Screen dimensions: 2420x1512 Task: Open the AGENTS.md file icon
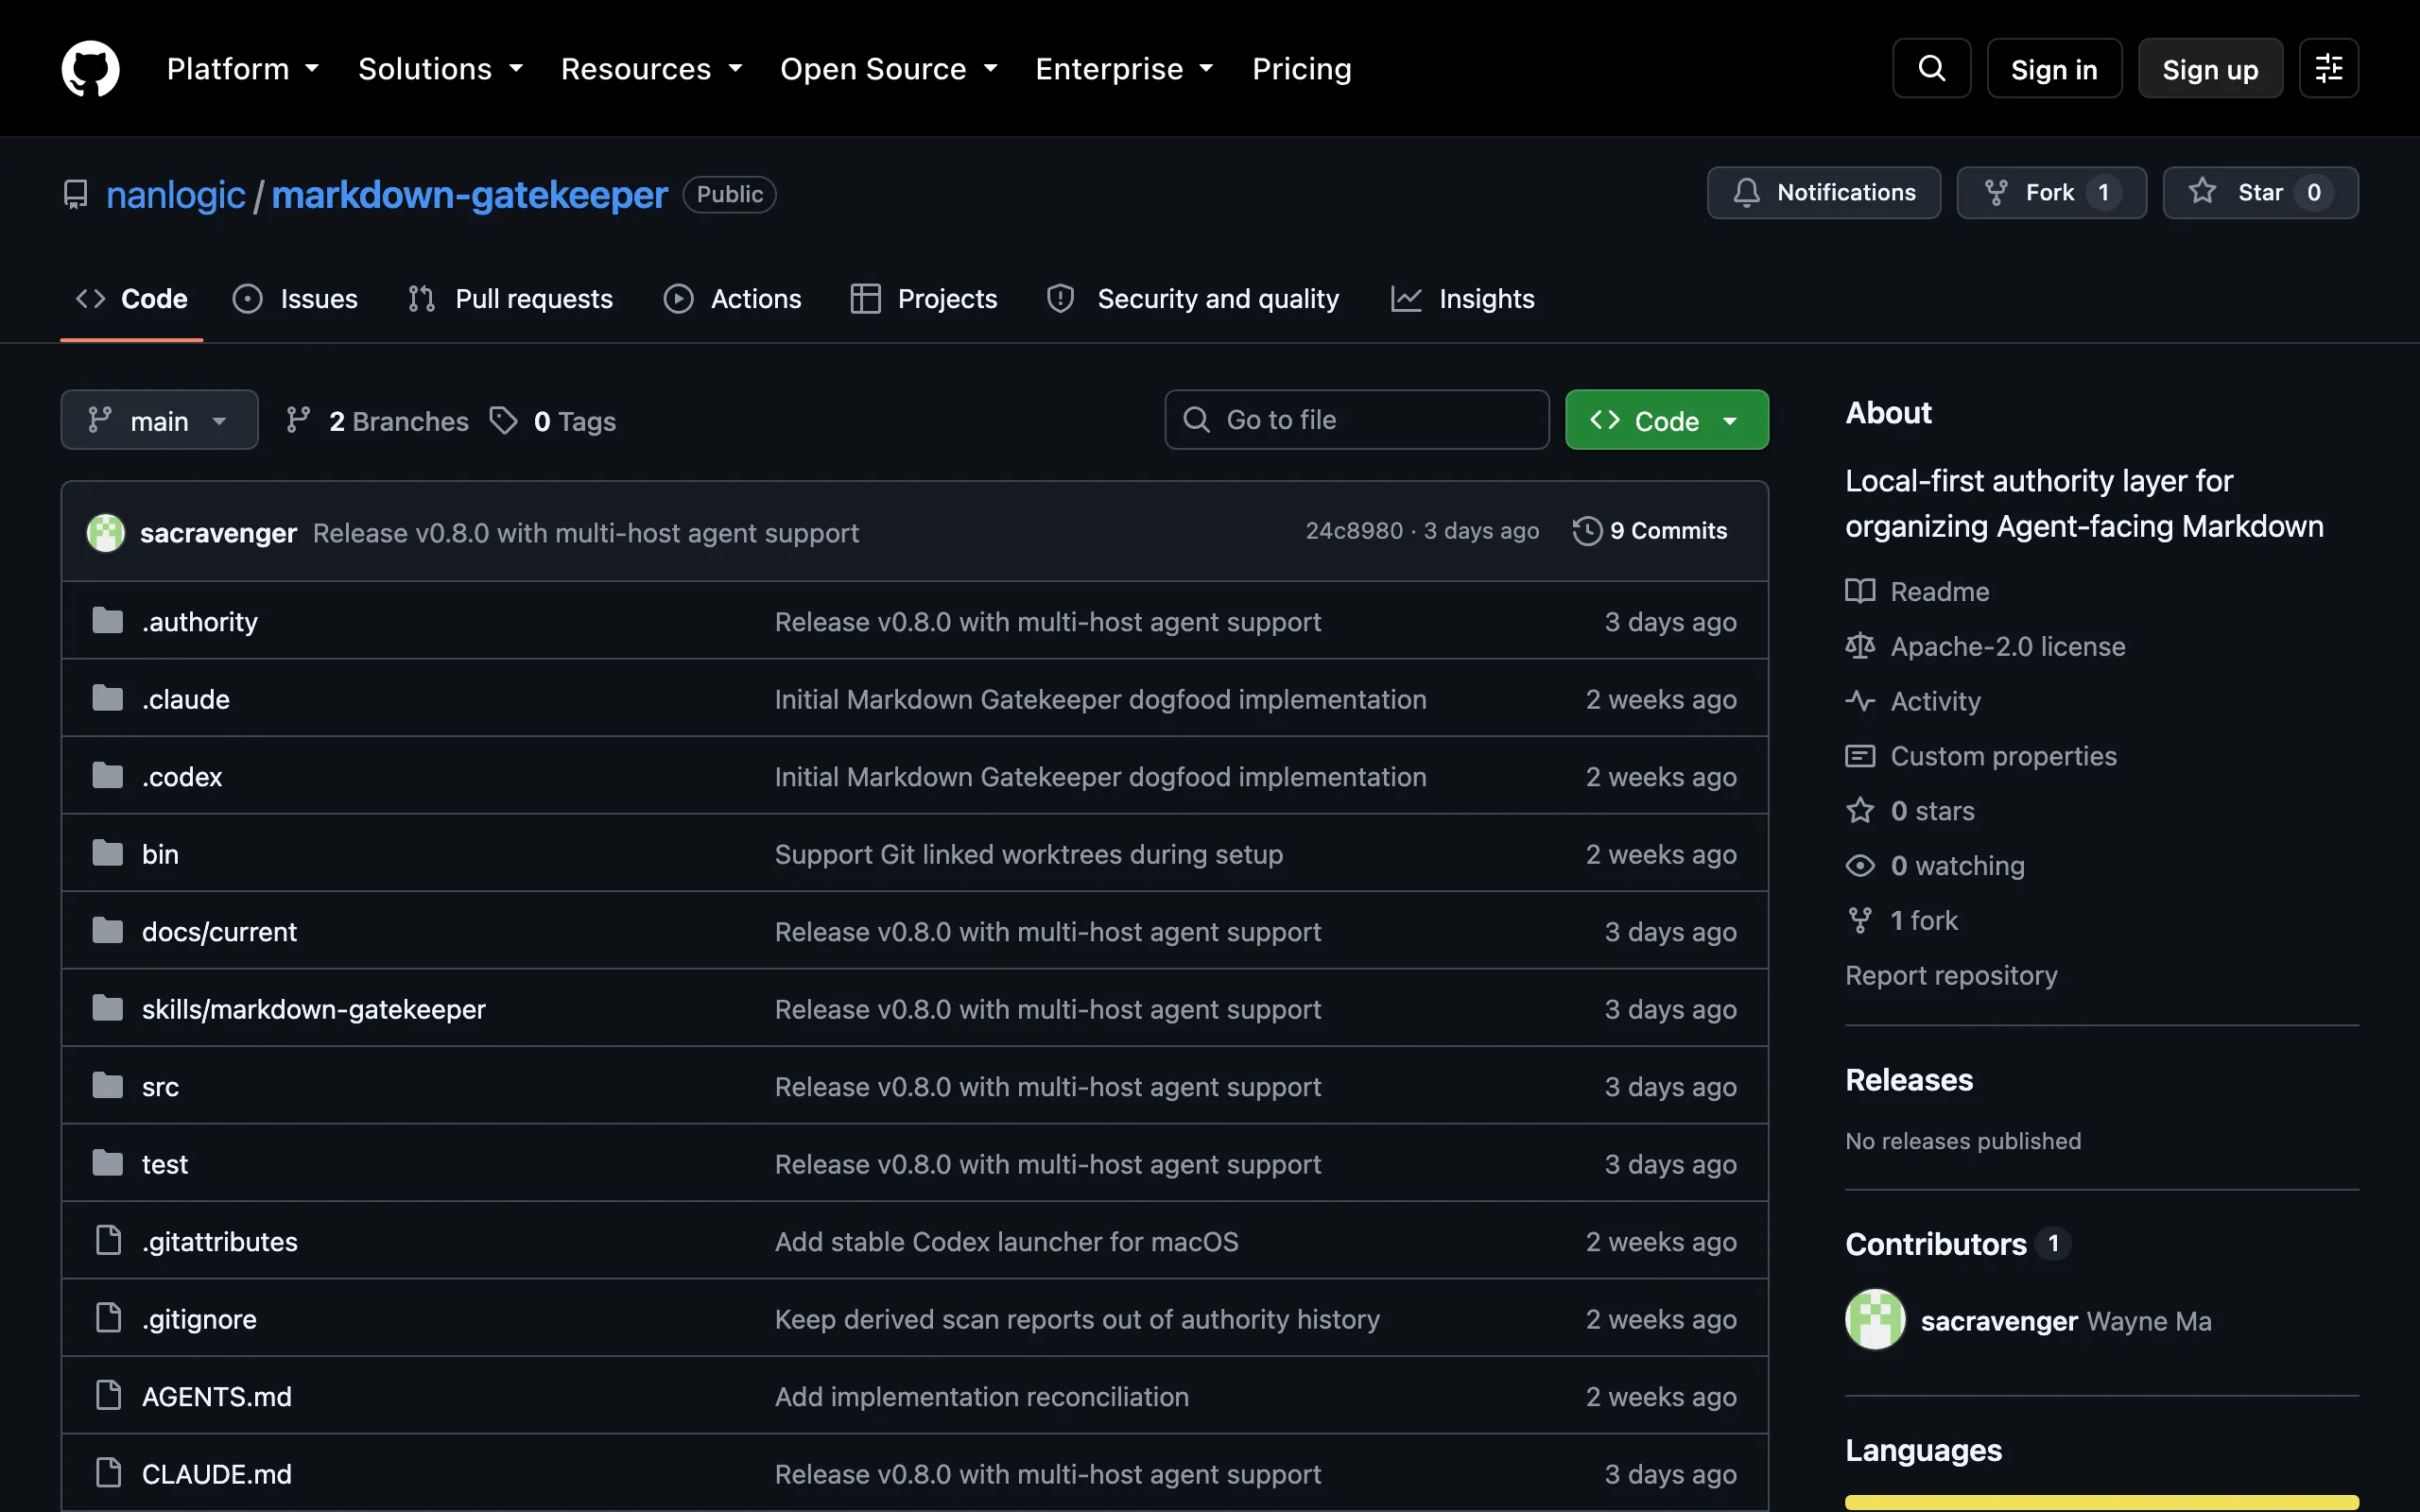[x=108, y=1396]
